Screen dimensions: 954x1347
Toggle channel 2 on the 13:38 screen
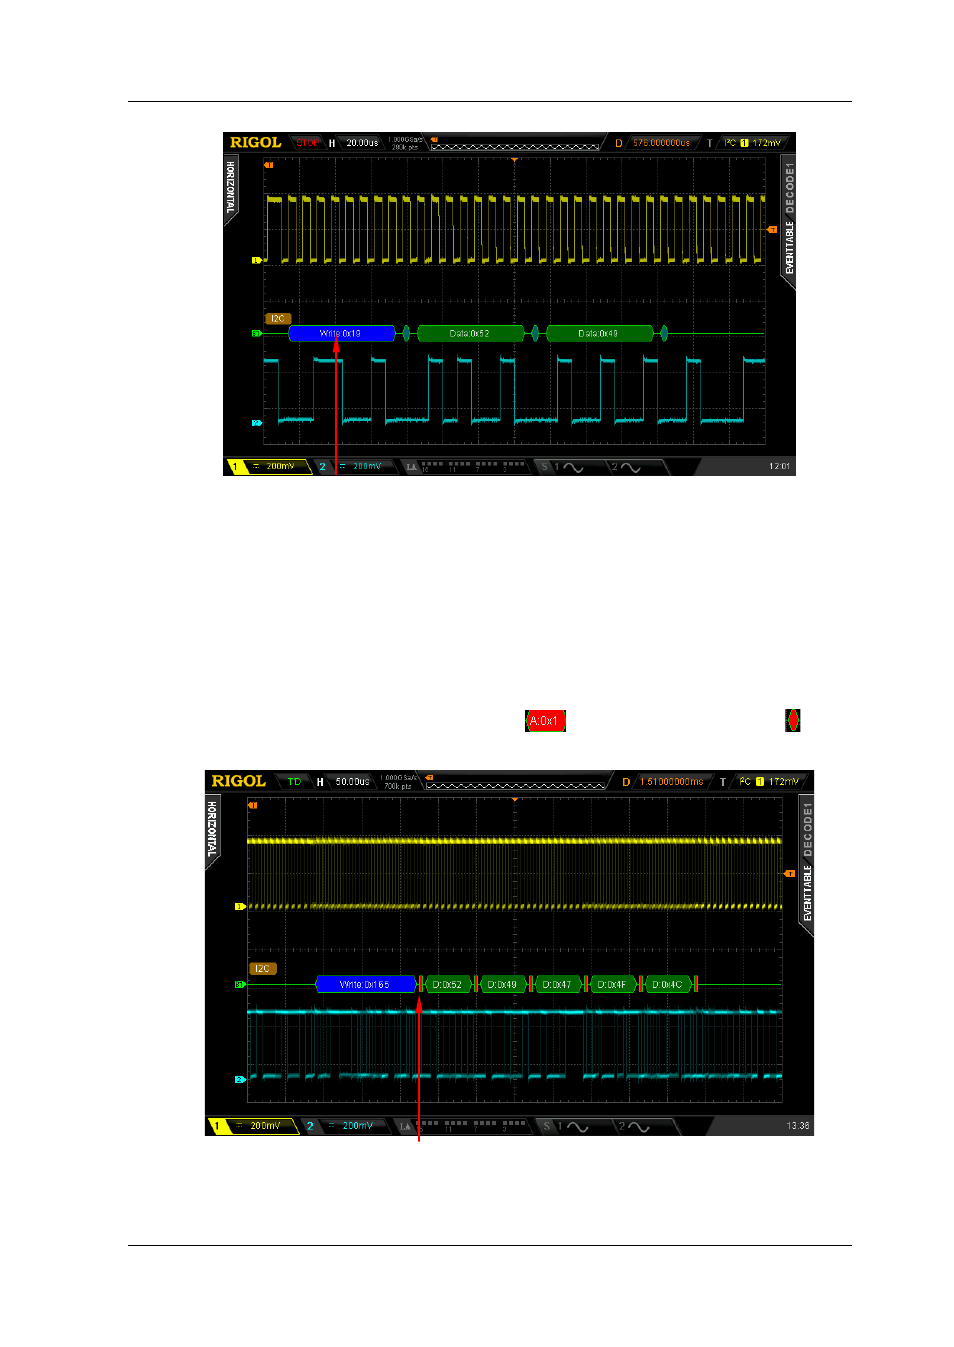point(310,1126)
